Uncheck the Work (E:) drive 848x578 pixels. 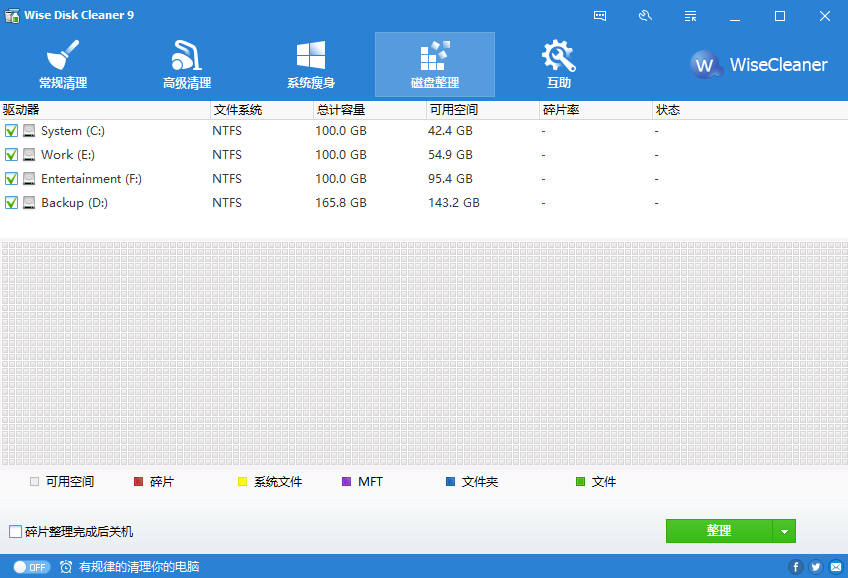coord(13,154)
